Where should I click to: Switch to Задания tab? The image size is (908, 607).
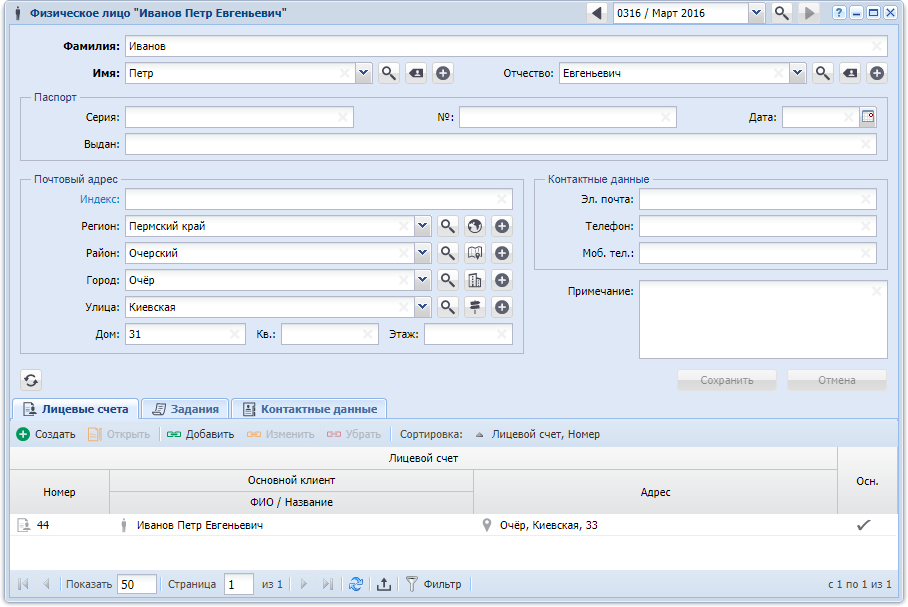[x=185, y=409]
